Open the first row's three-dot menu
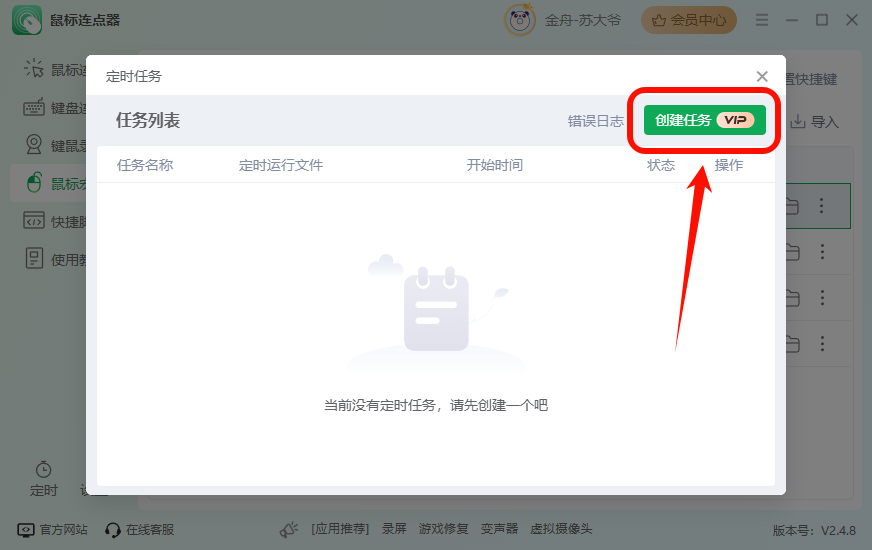Viewport: 872px width, 550px height. (x=821, y=206)
